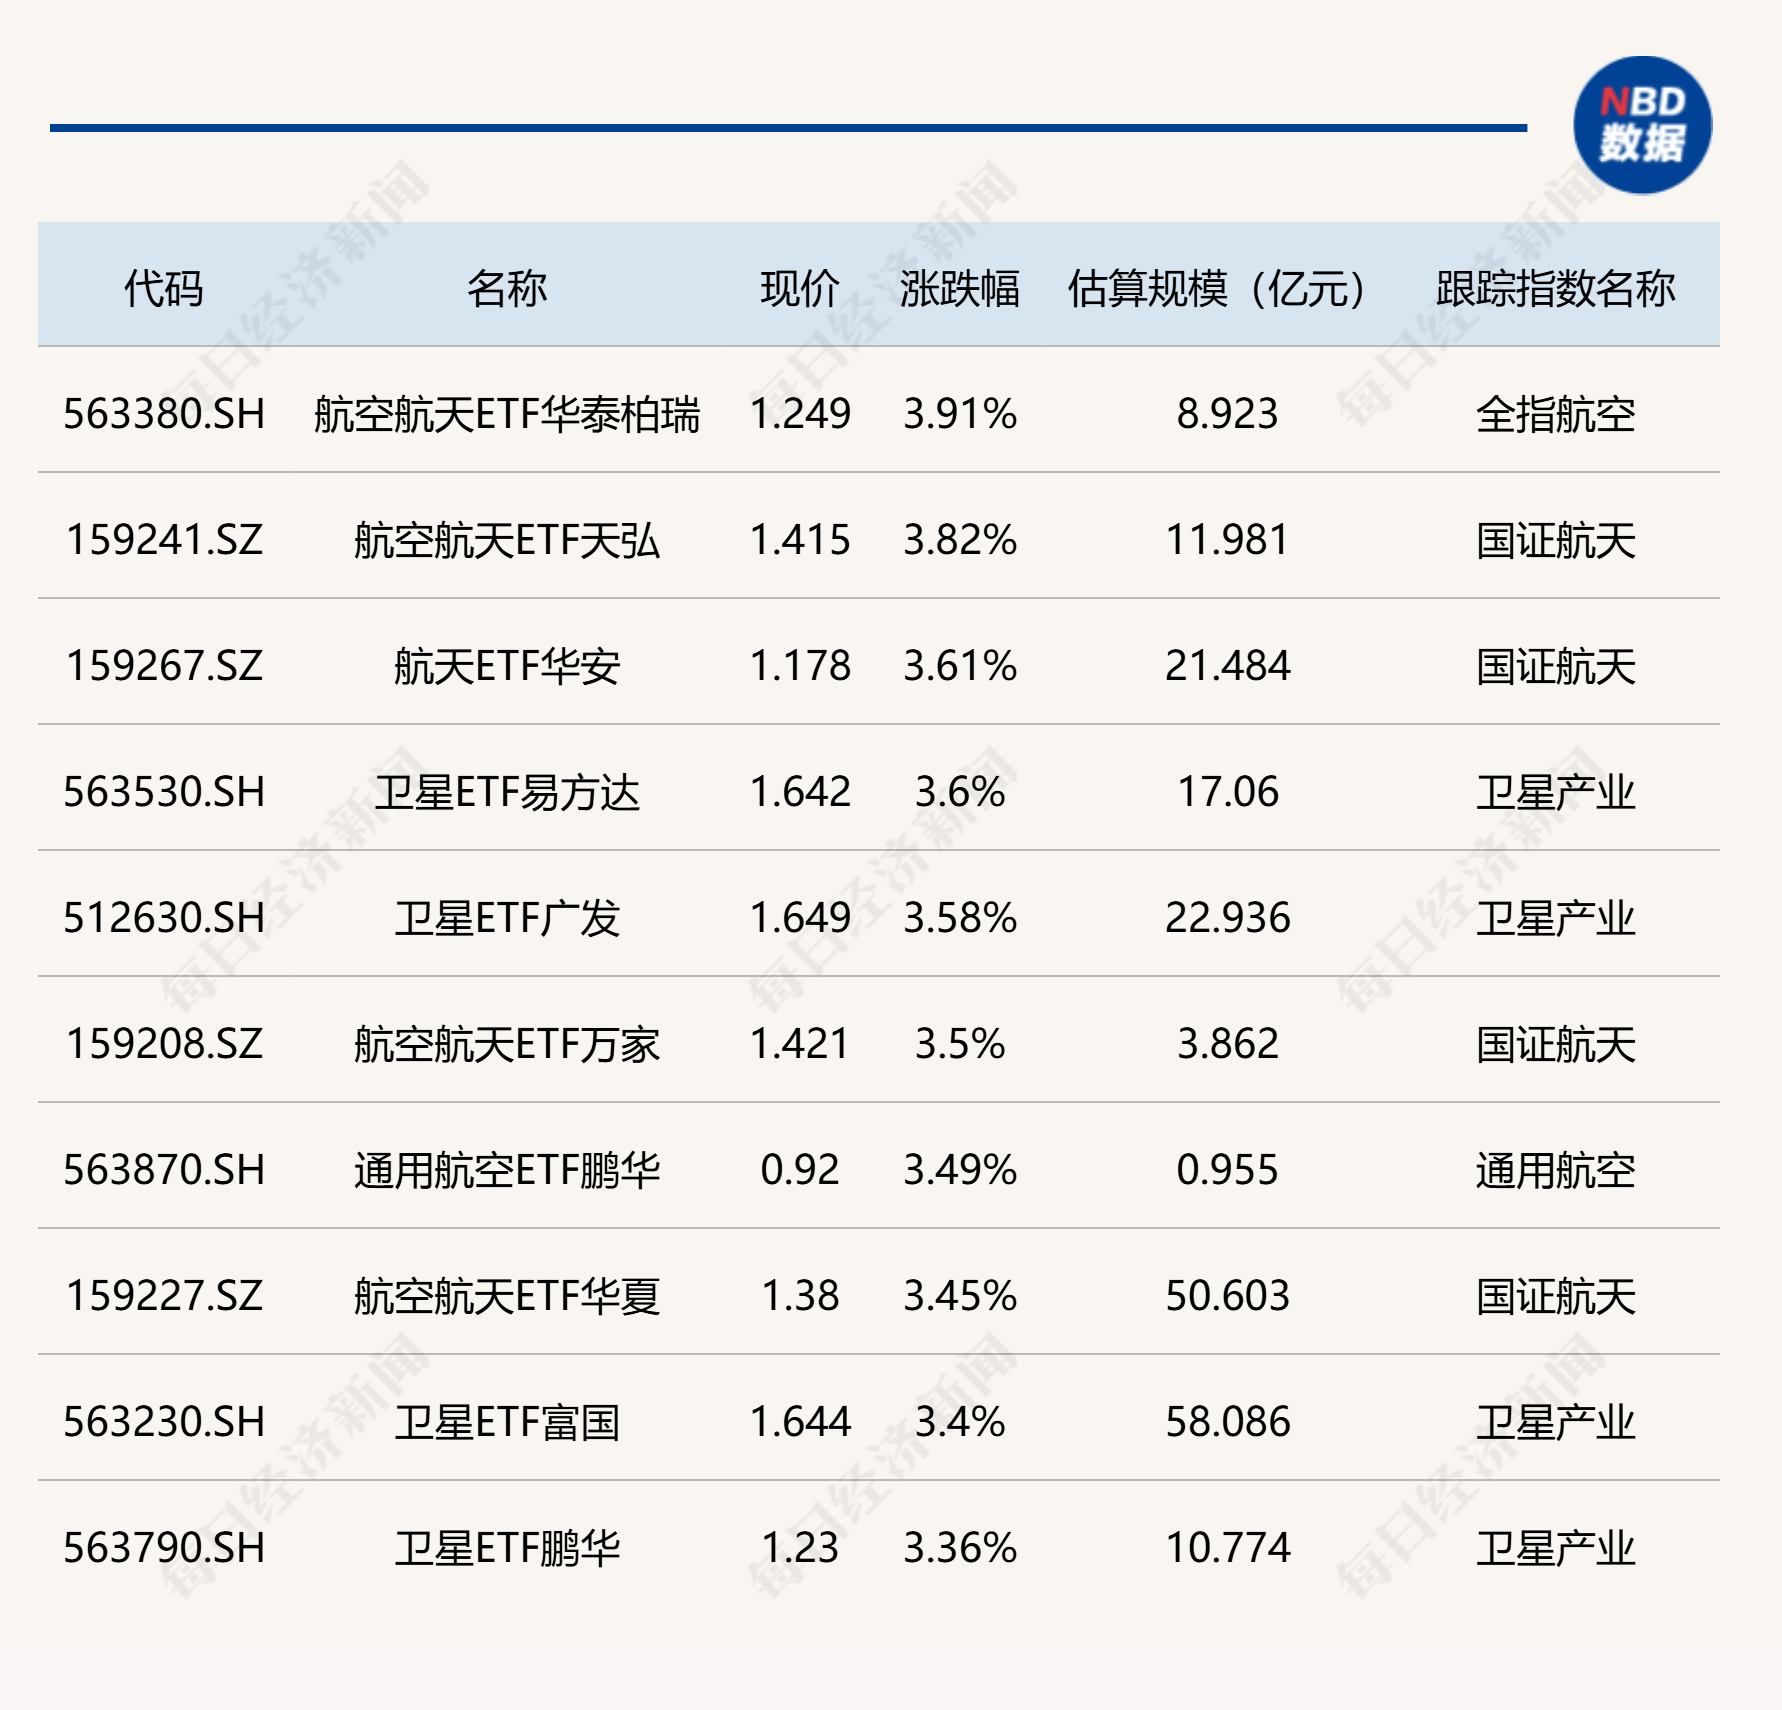The image size is (1782, 1710).
Task: Click the price 0.92
Action: tap(800, 1170)
